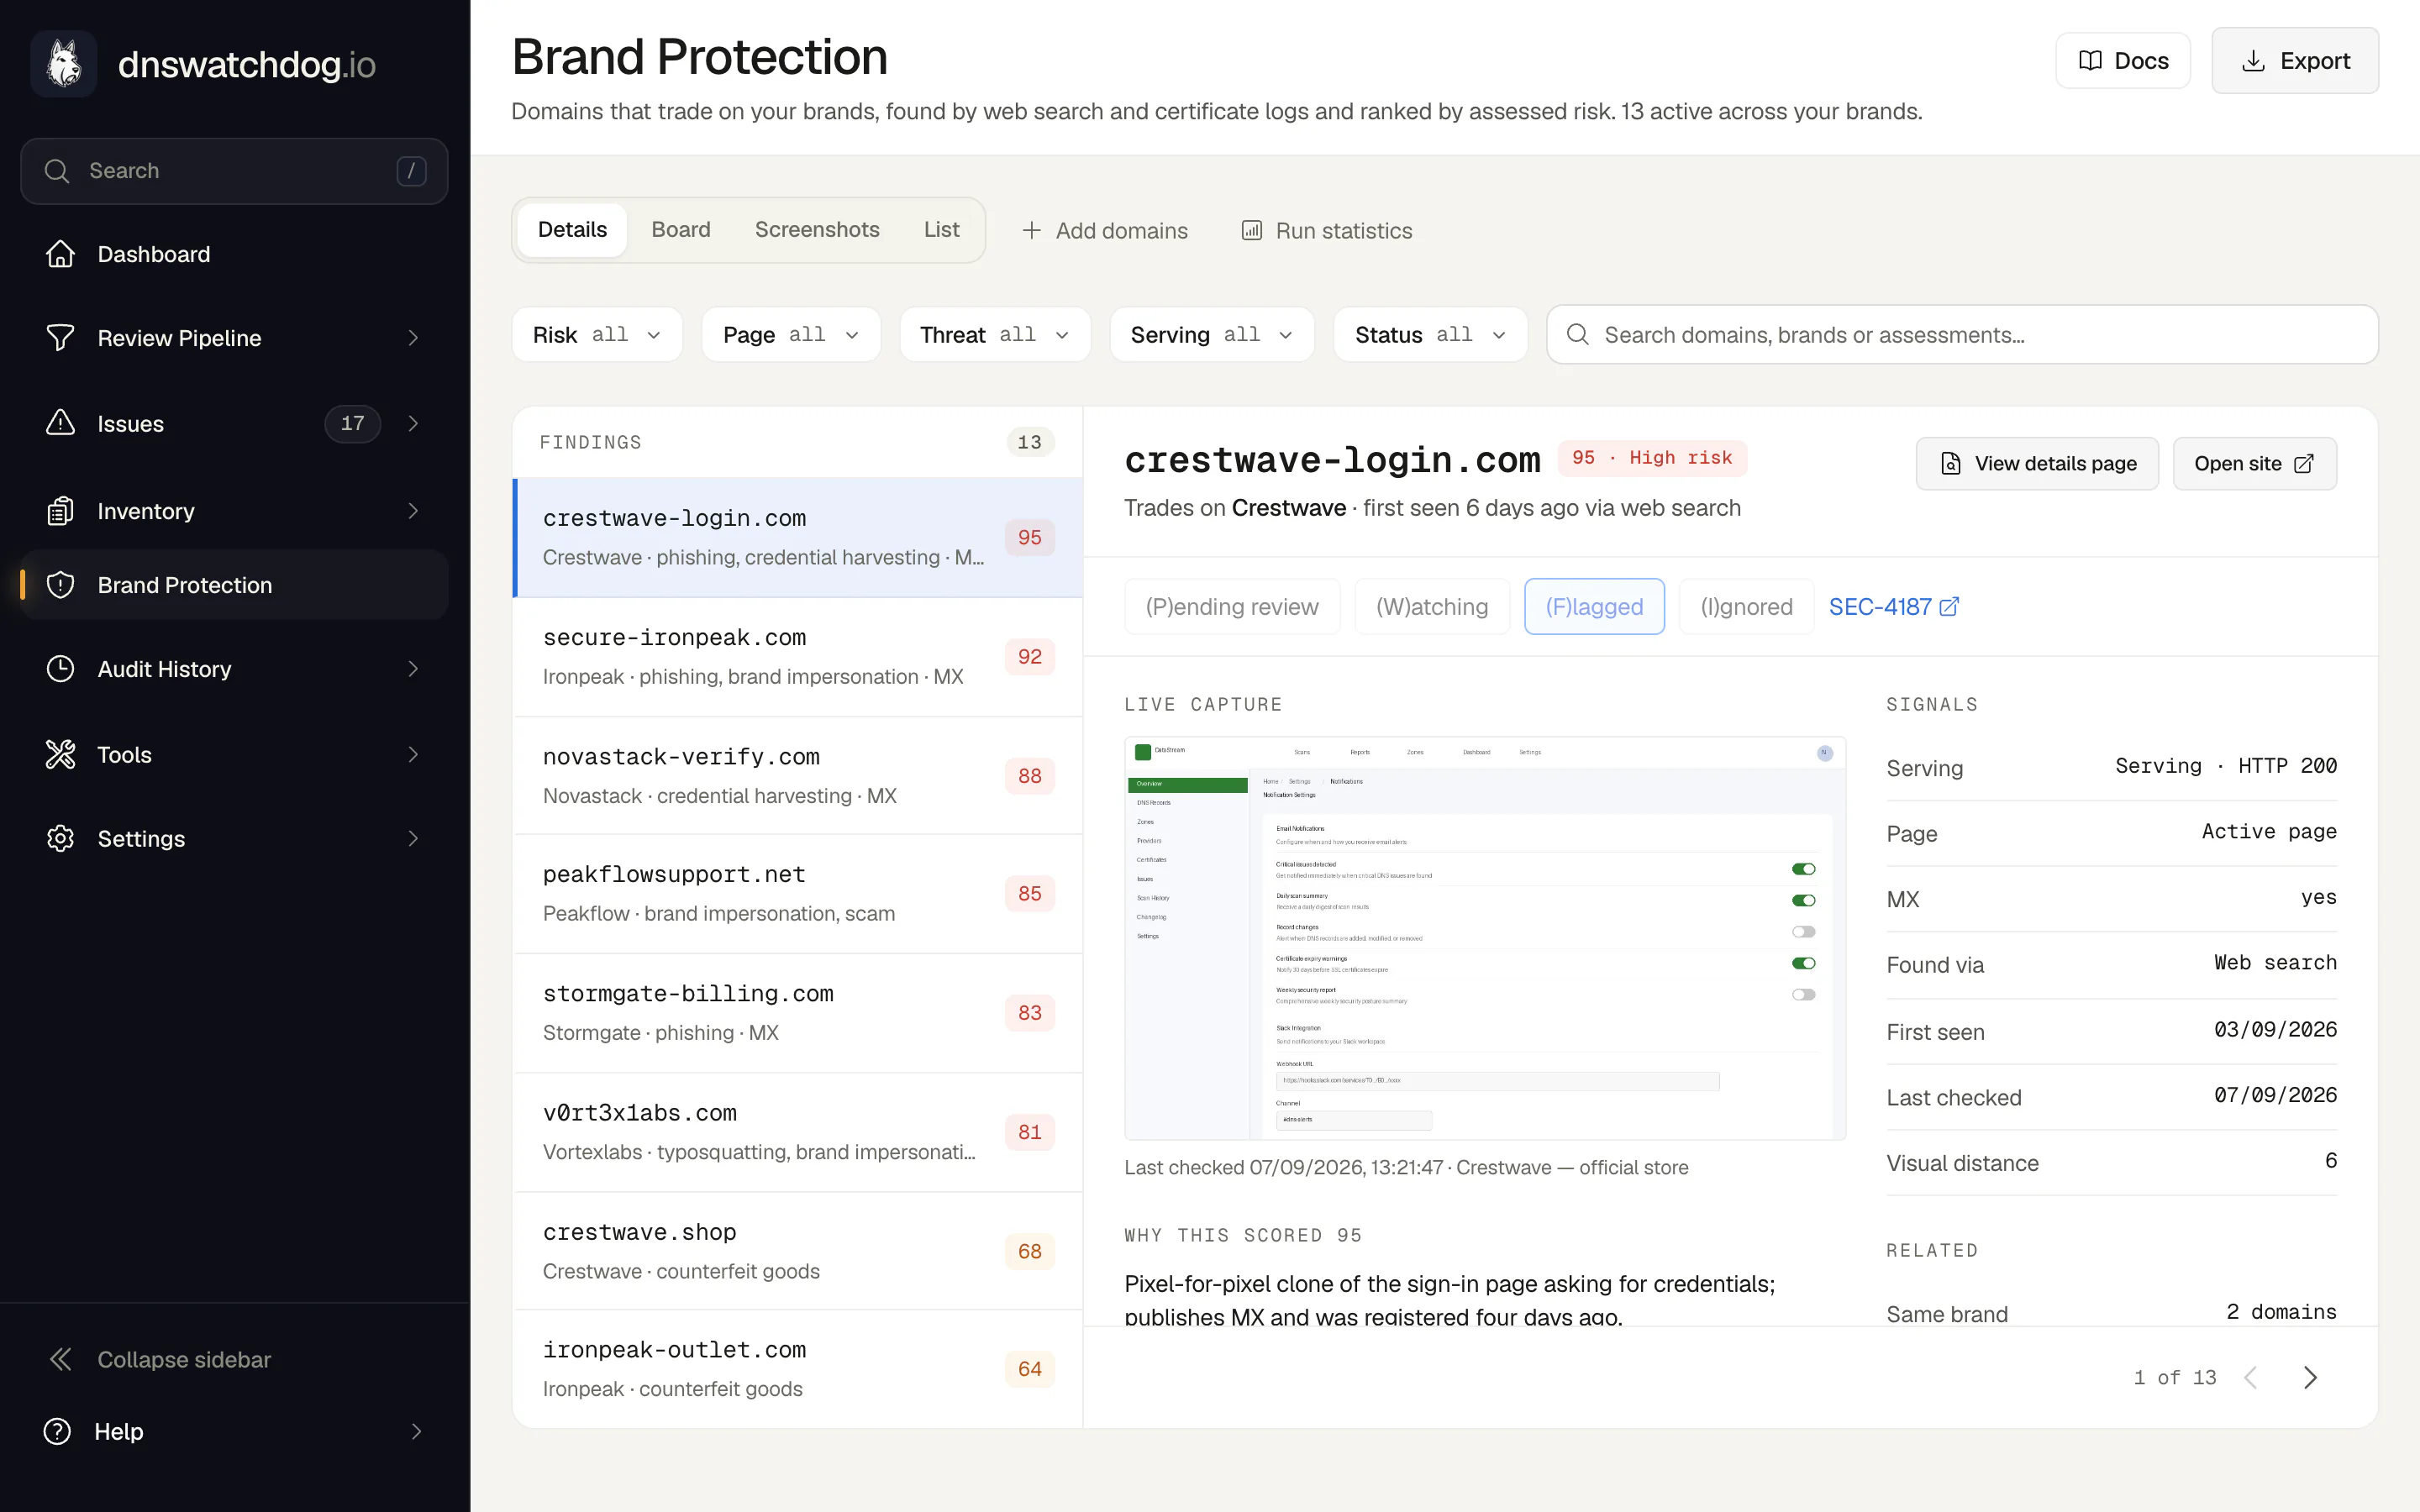Select the crestwave.shop finding
Screen dimensions: 2420x1512
[x=797, y=1251]
